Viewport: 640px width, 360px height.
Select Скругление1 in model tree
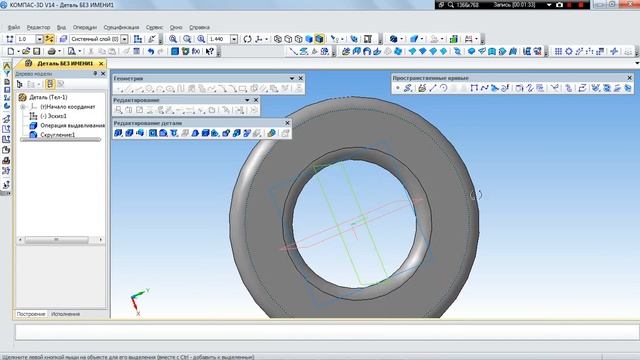pyautogui.click(x=58, y=135)
